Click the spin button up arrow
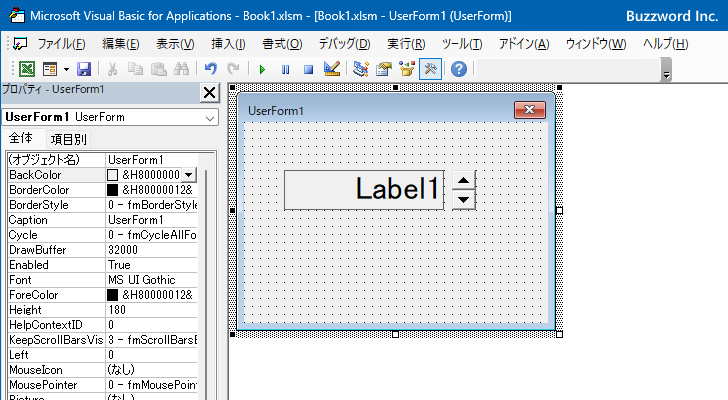The height and width of the screenshot is (400, 728). pos(463,181)
